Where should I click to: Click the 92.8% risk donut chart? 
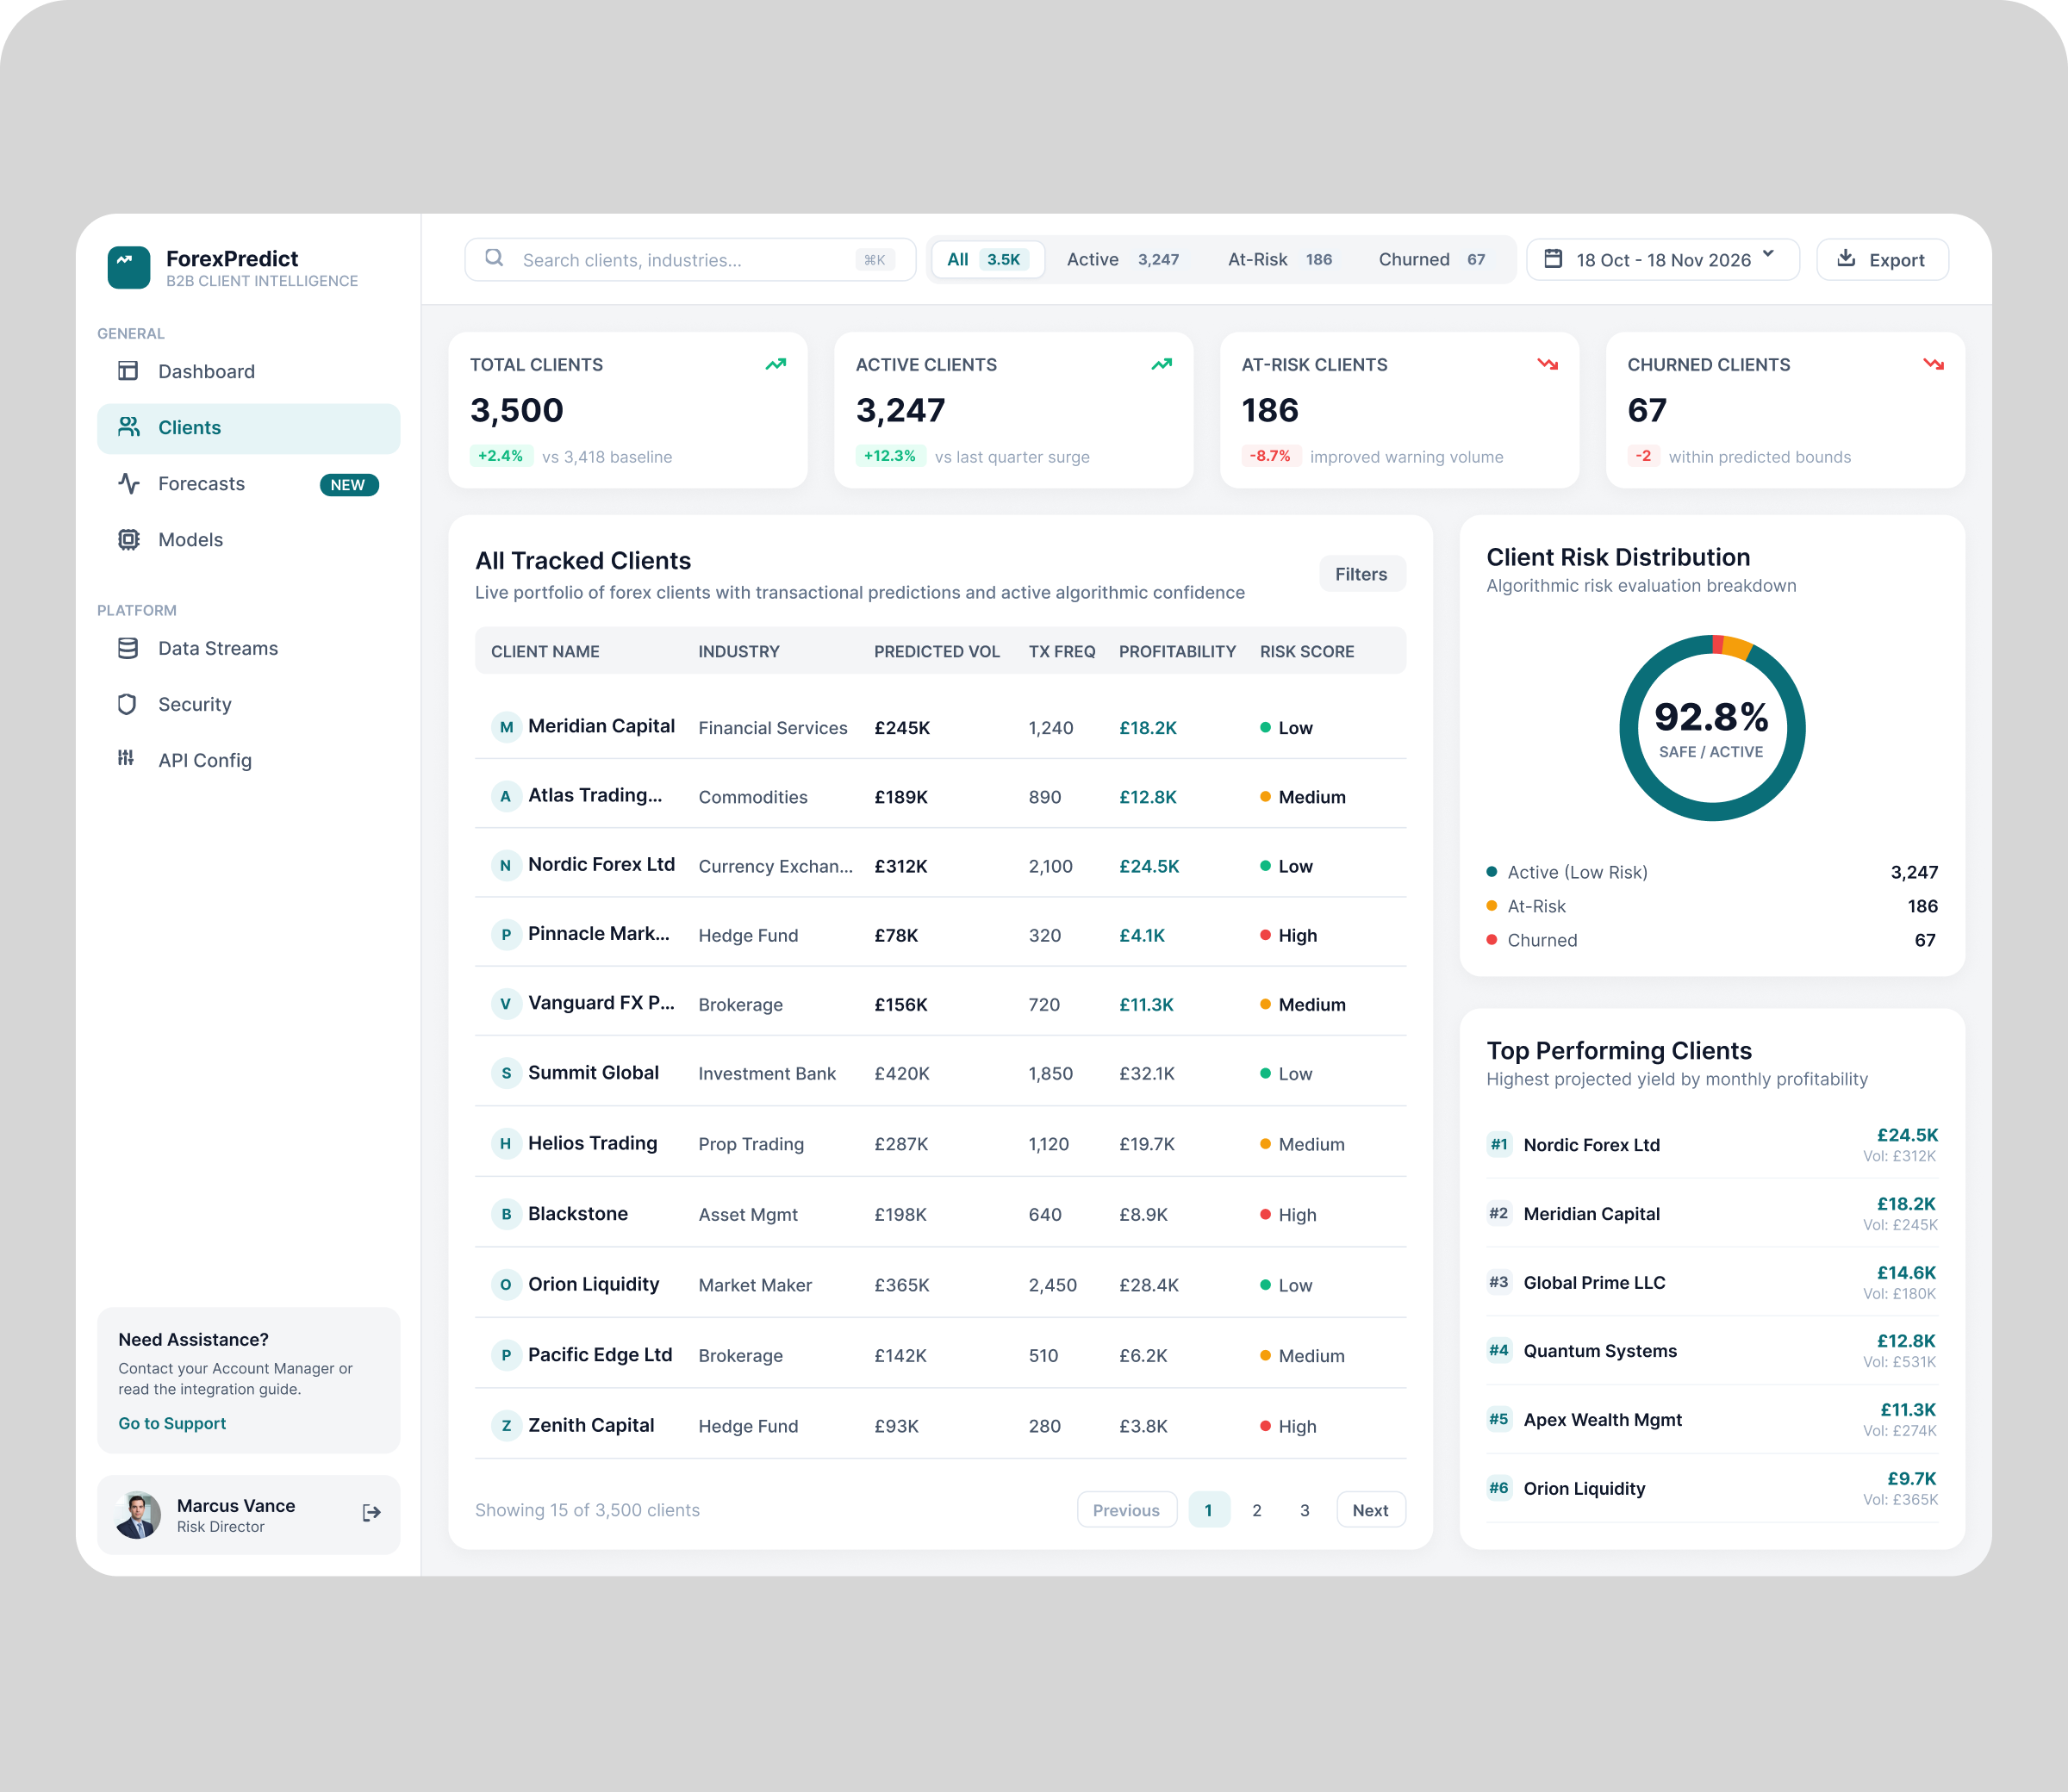point(1712,728)
